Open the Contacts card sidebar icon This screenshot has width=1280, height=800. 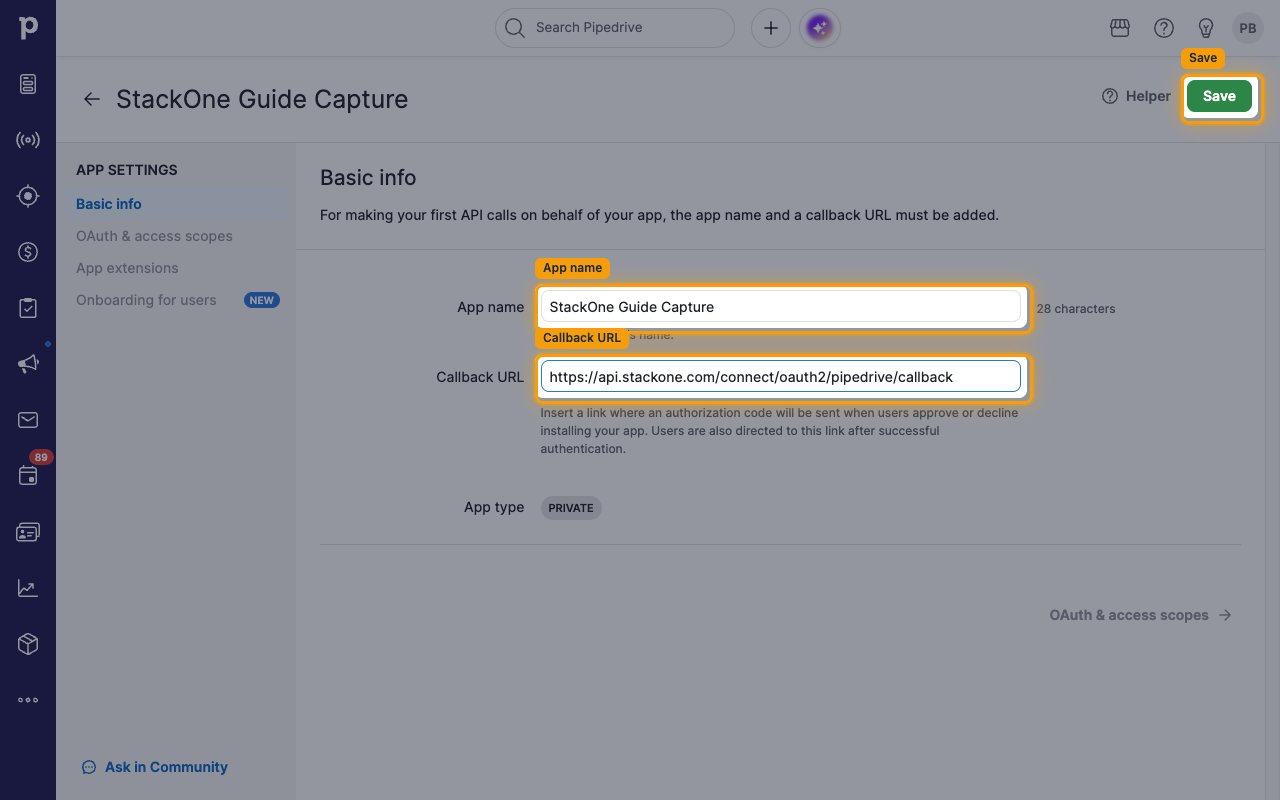click(x=28, y=532)
